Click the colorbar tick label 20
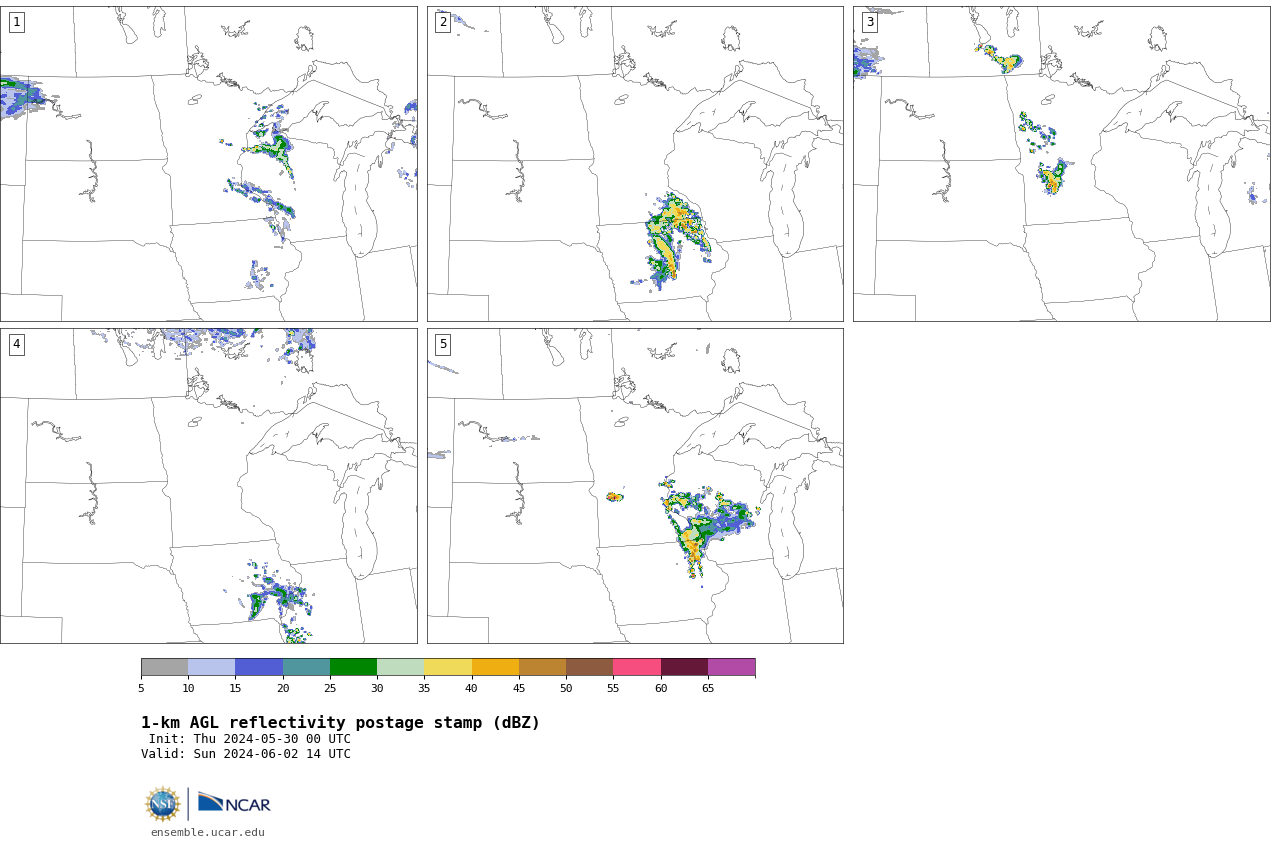Image resolution: width=1280 pixels, height=844 pixels. click(x=283, y=688)
